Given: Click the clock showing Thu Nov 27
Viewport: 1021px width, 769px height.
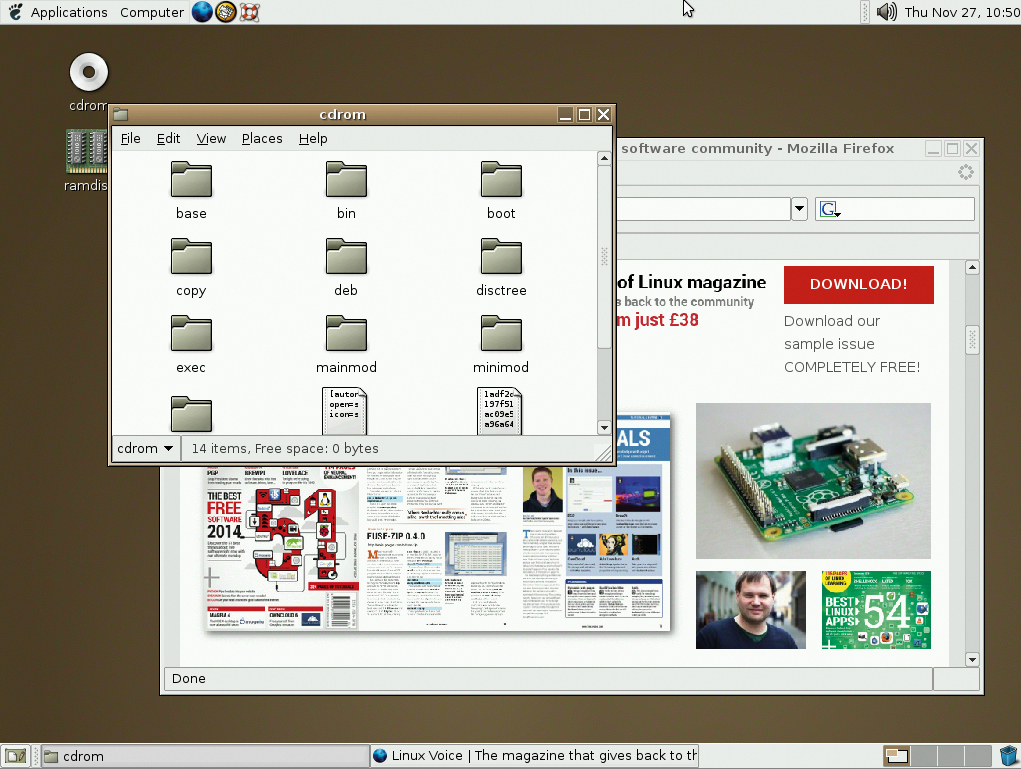Looking at the screenshot, I should pos(962,12).
